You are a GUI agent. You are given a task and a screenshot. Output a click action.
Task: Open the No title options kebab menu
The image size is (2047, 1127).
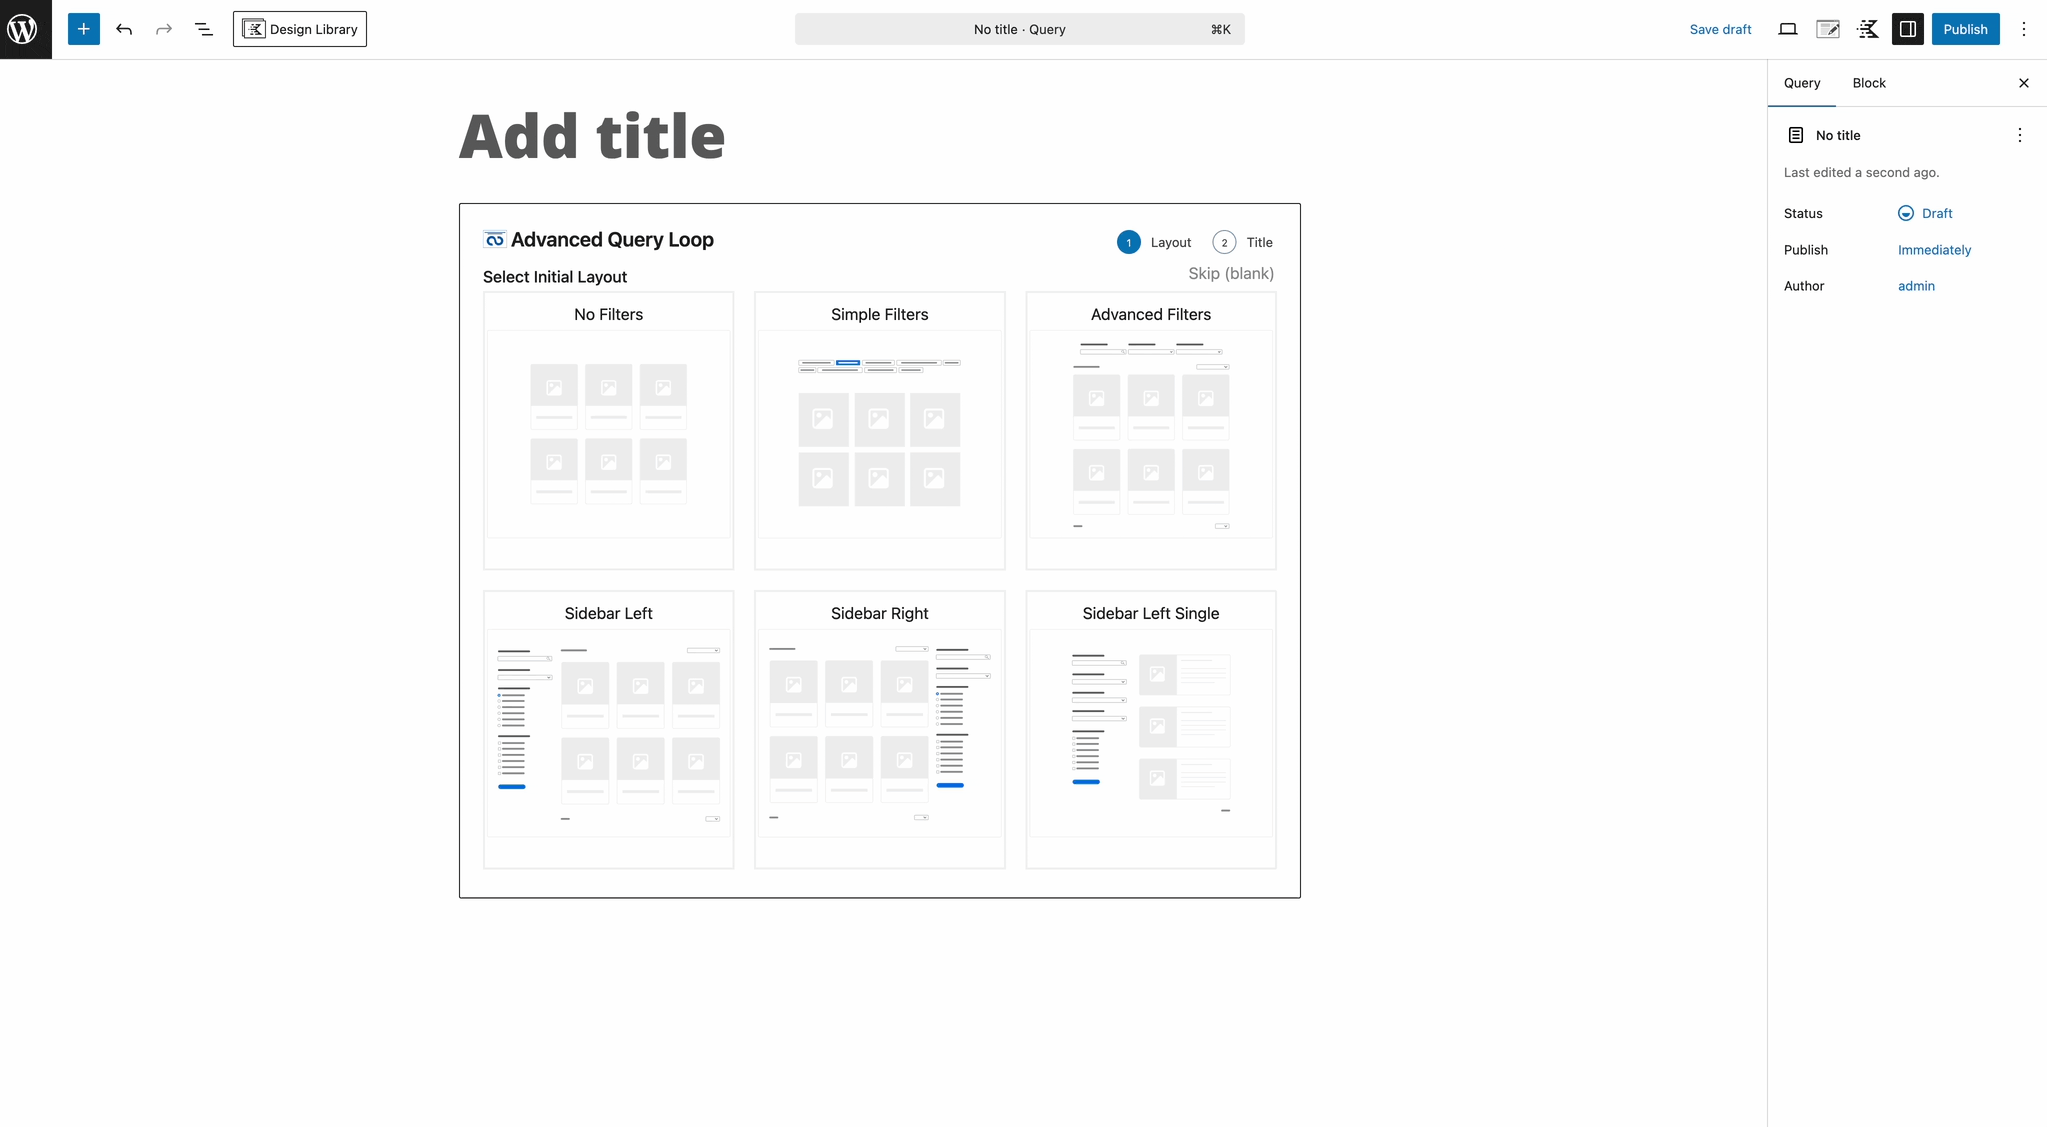(2018, 134)
